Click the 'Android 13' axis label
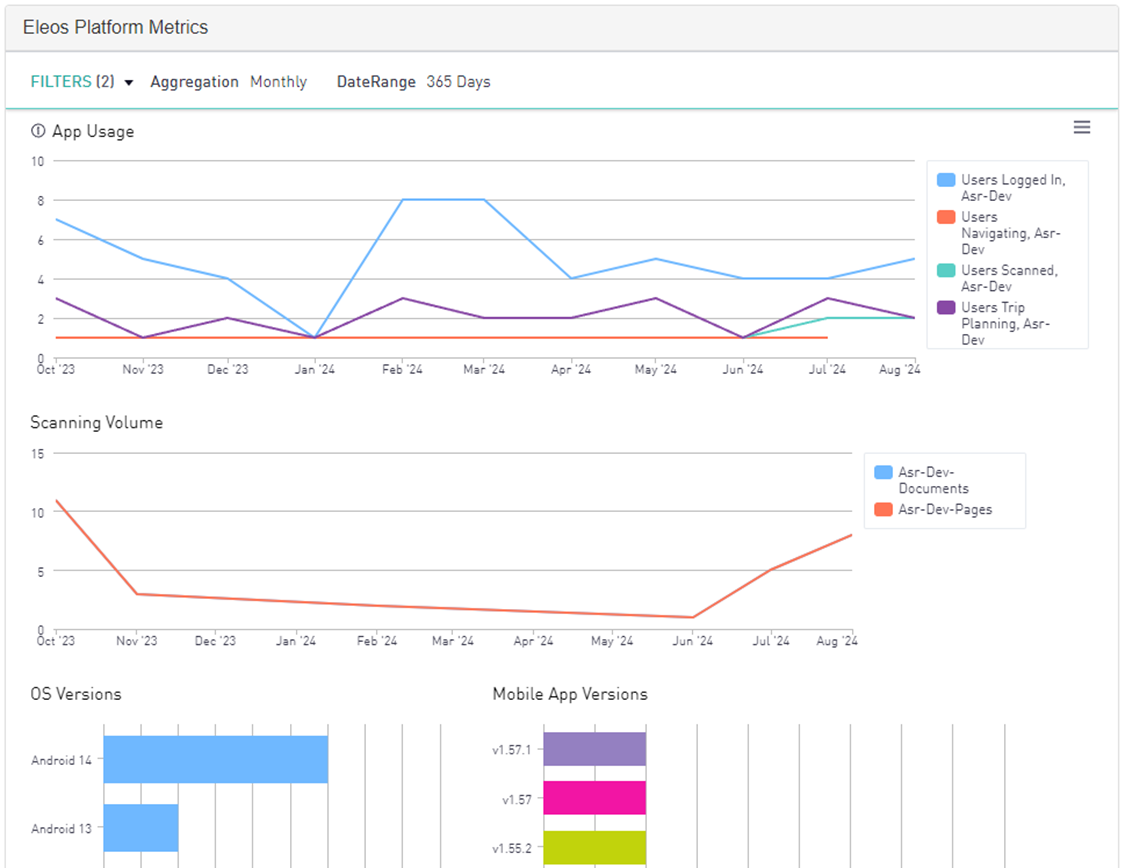Viewport: 1125px width, 868px height. (x=62, y=829)
